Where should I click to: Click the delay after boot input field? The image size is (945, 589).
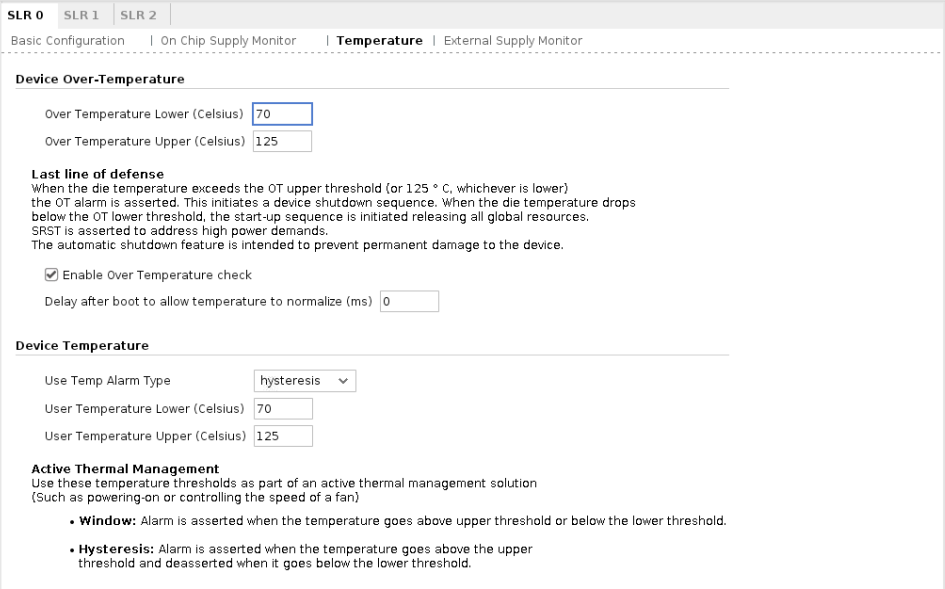[x=409, y=301]
